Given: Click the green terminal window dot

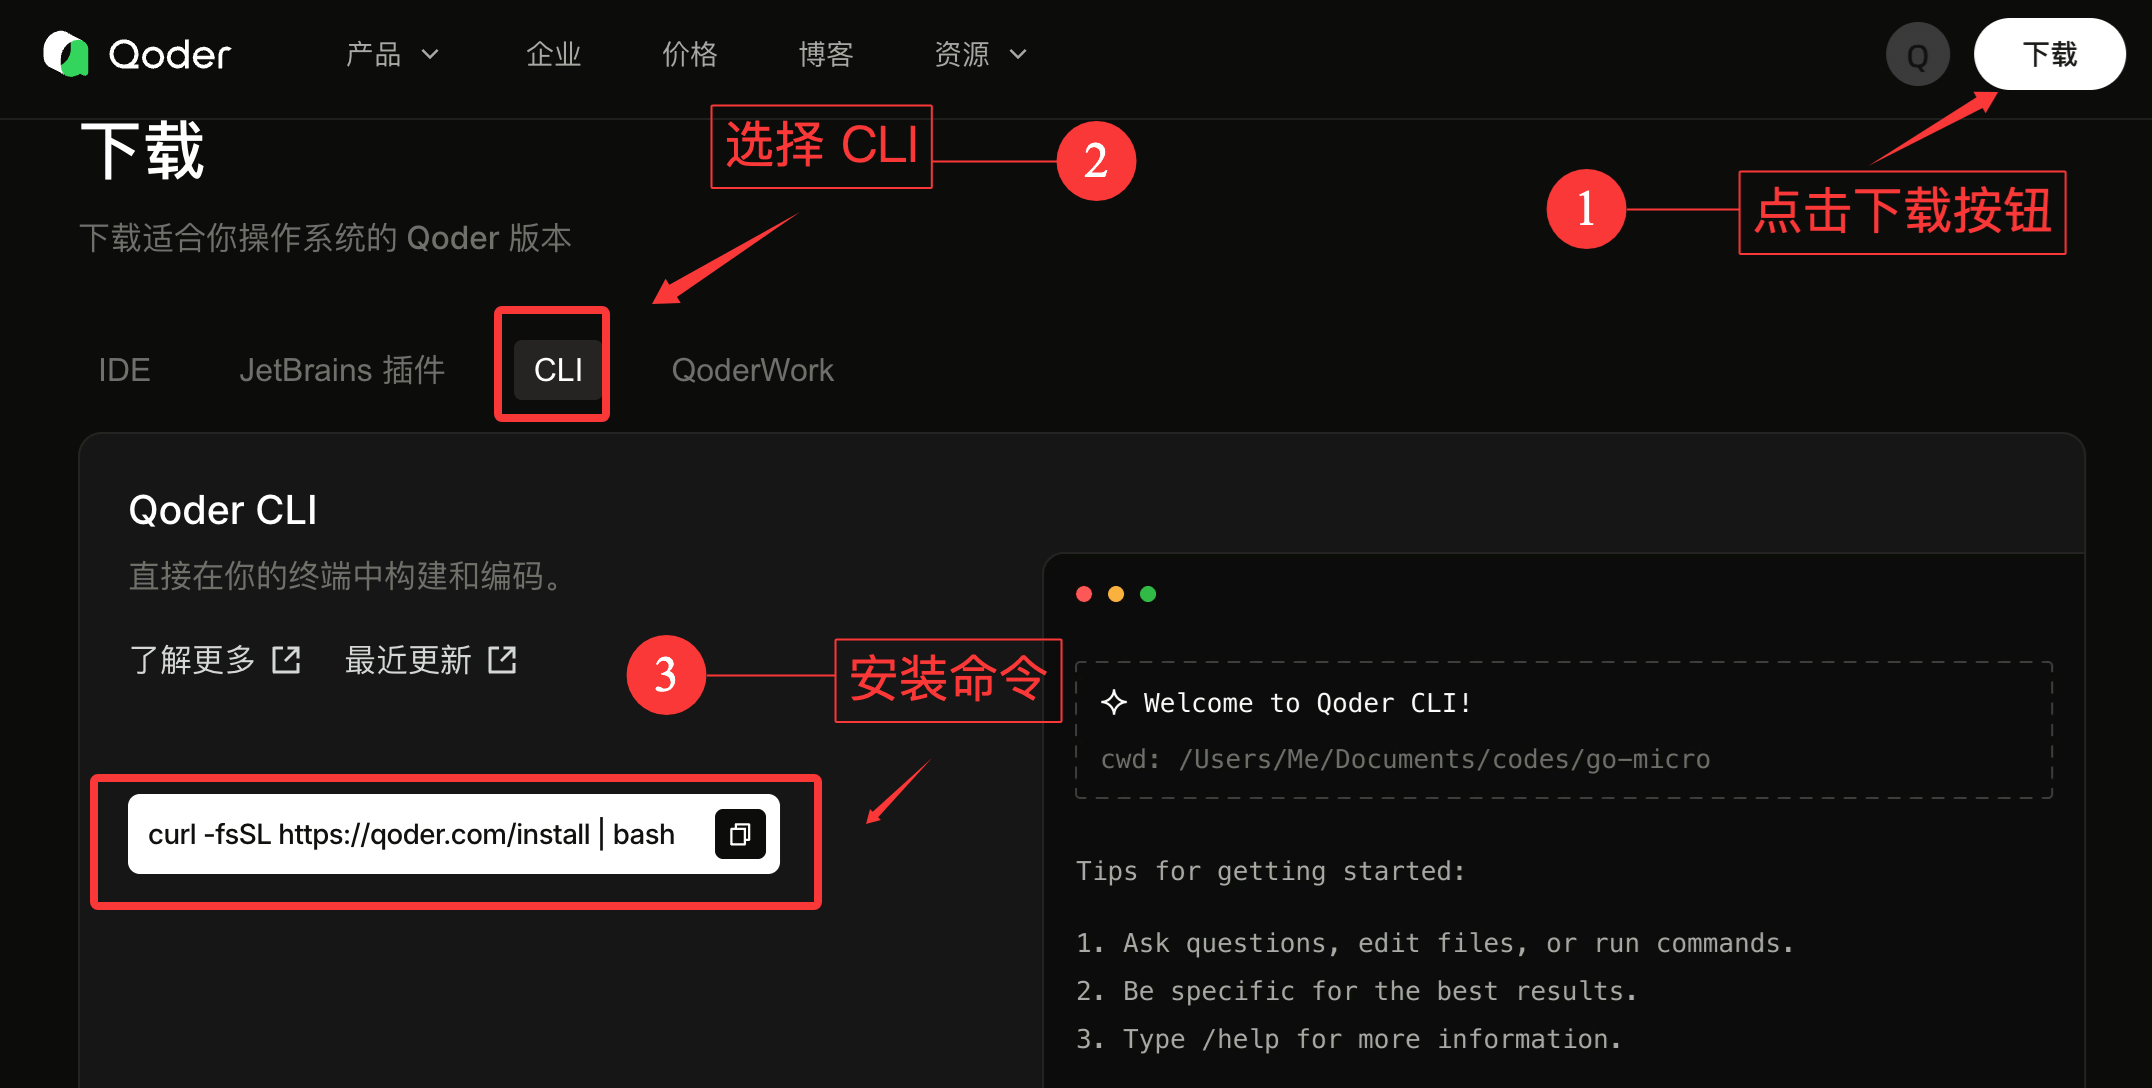Looking at the screenshot, I should [1148, 594].
